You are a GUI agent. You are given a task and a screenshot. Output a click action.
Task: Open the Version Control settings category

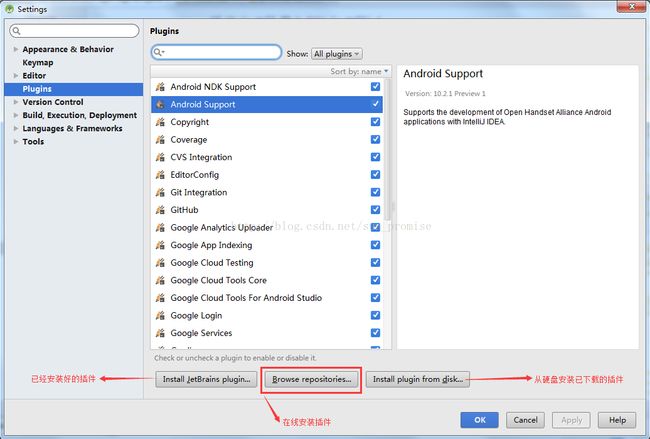[x=53, y=102]
